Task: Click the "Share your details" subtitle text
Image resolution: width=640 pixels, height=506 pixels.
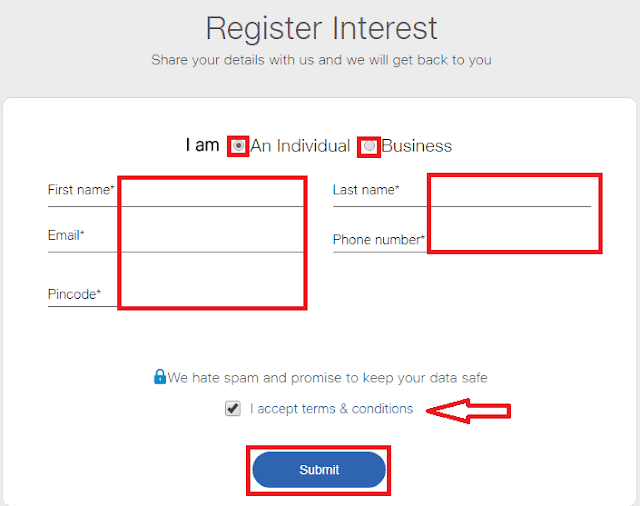Action: [x=321, y=60]
